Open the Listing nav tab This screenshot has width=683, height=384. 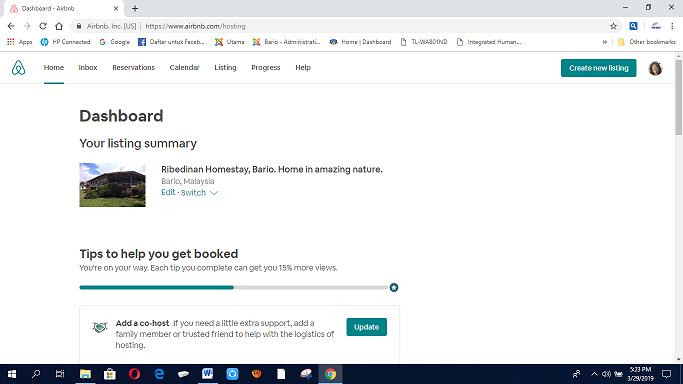225,67
